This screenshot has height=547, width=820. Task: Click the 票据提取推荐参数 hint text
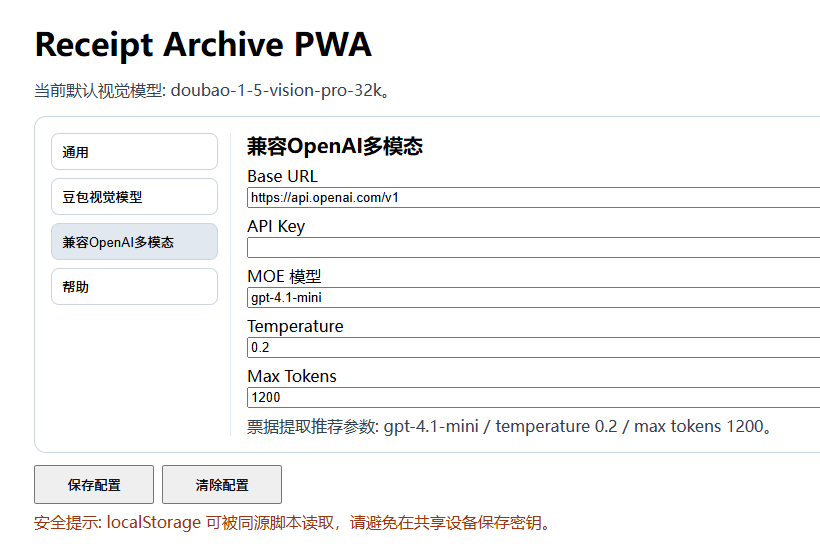click(x=511, y=427)
